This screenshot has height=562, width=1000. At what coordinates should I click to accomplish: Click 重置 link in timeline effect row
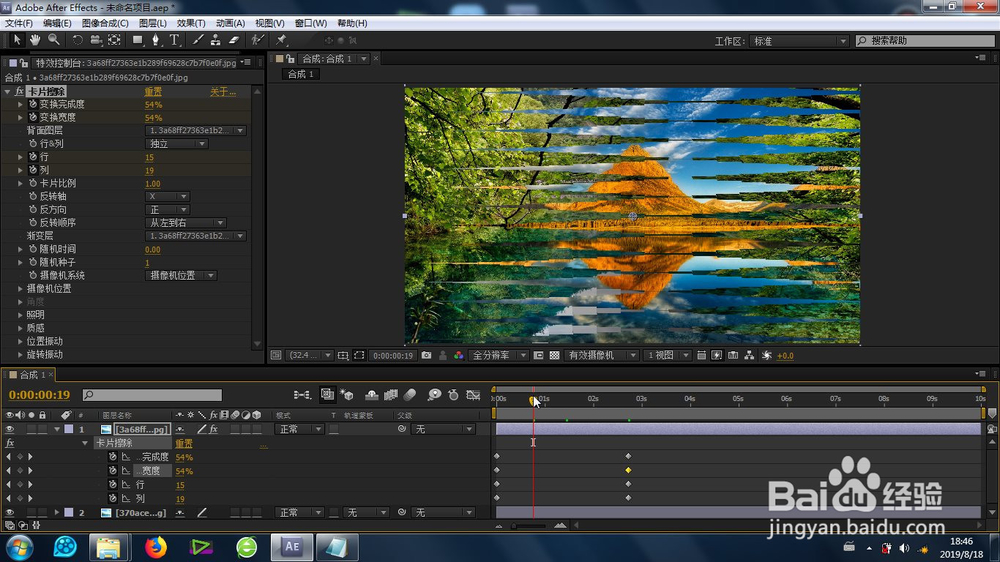184,443
